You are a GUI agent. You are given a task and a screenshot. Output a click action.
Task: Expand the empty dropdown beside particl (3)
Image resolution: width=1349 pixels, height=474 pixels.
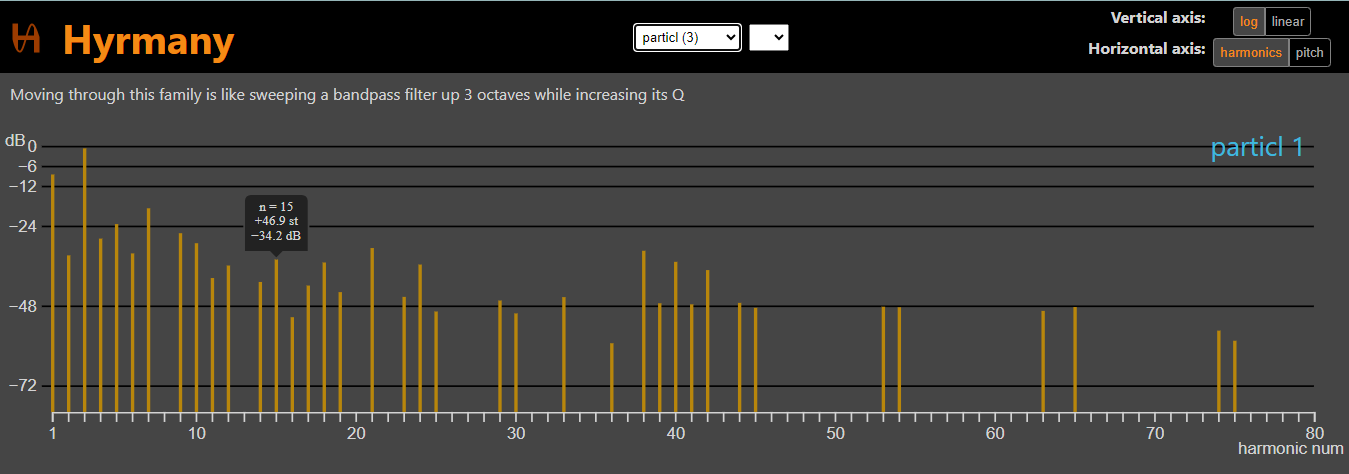click(x=768, y=38)
